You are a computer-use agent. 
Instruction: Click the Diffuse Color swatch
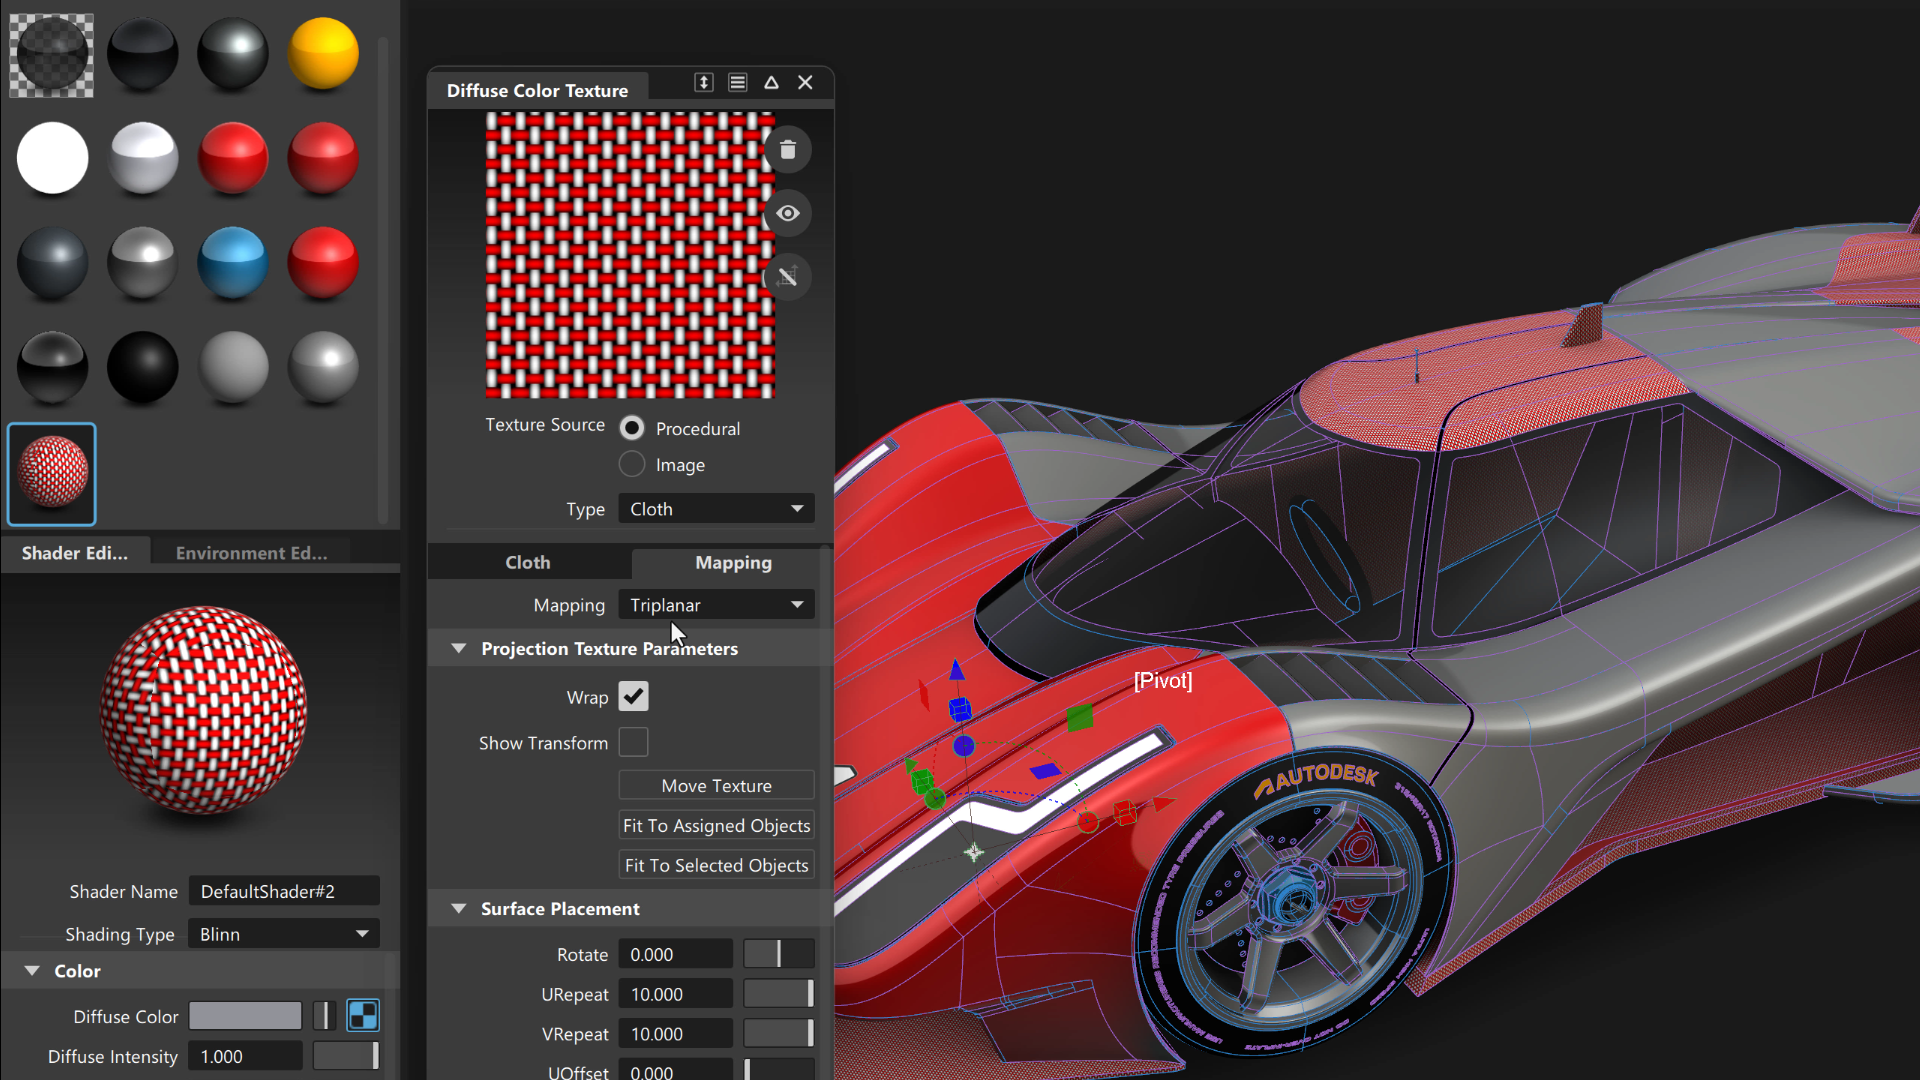coord(245,1016)
